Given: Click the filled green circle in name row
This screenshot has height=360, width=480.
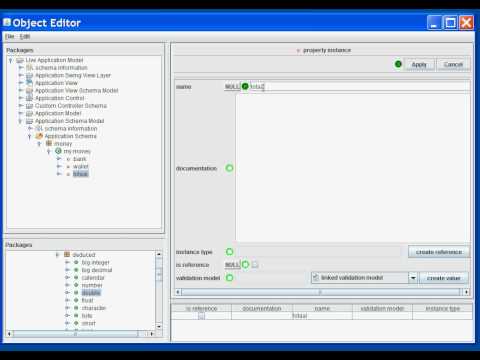Looking at the screenshot, I should (x=245, y=87).
